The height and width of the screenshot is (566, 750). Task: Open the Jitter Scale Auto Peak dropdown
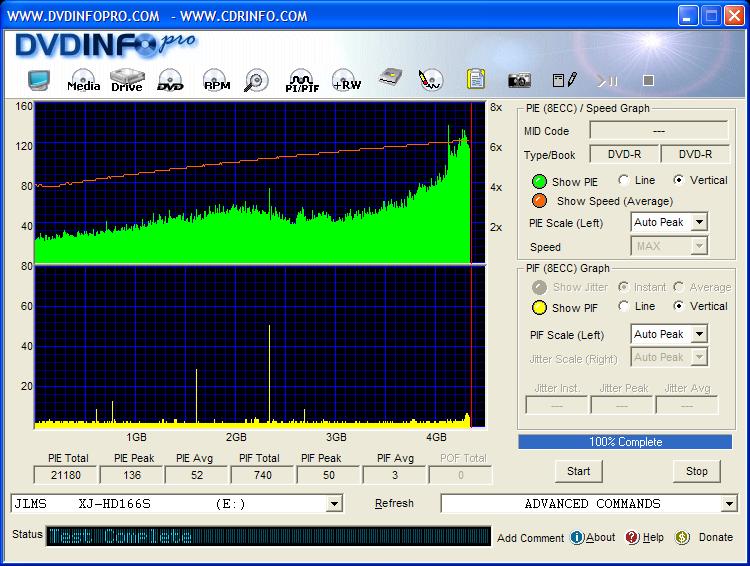point(699,357)
